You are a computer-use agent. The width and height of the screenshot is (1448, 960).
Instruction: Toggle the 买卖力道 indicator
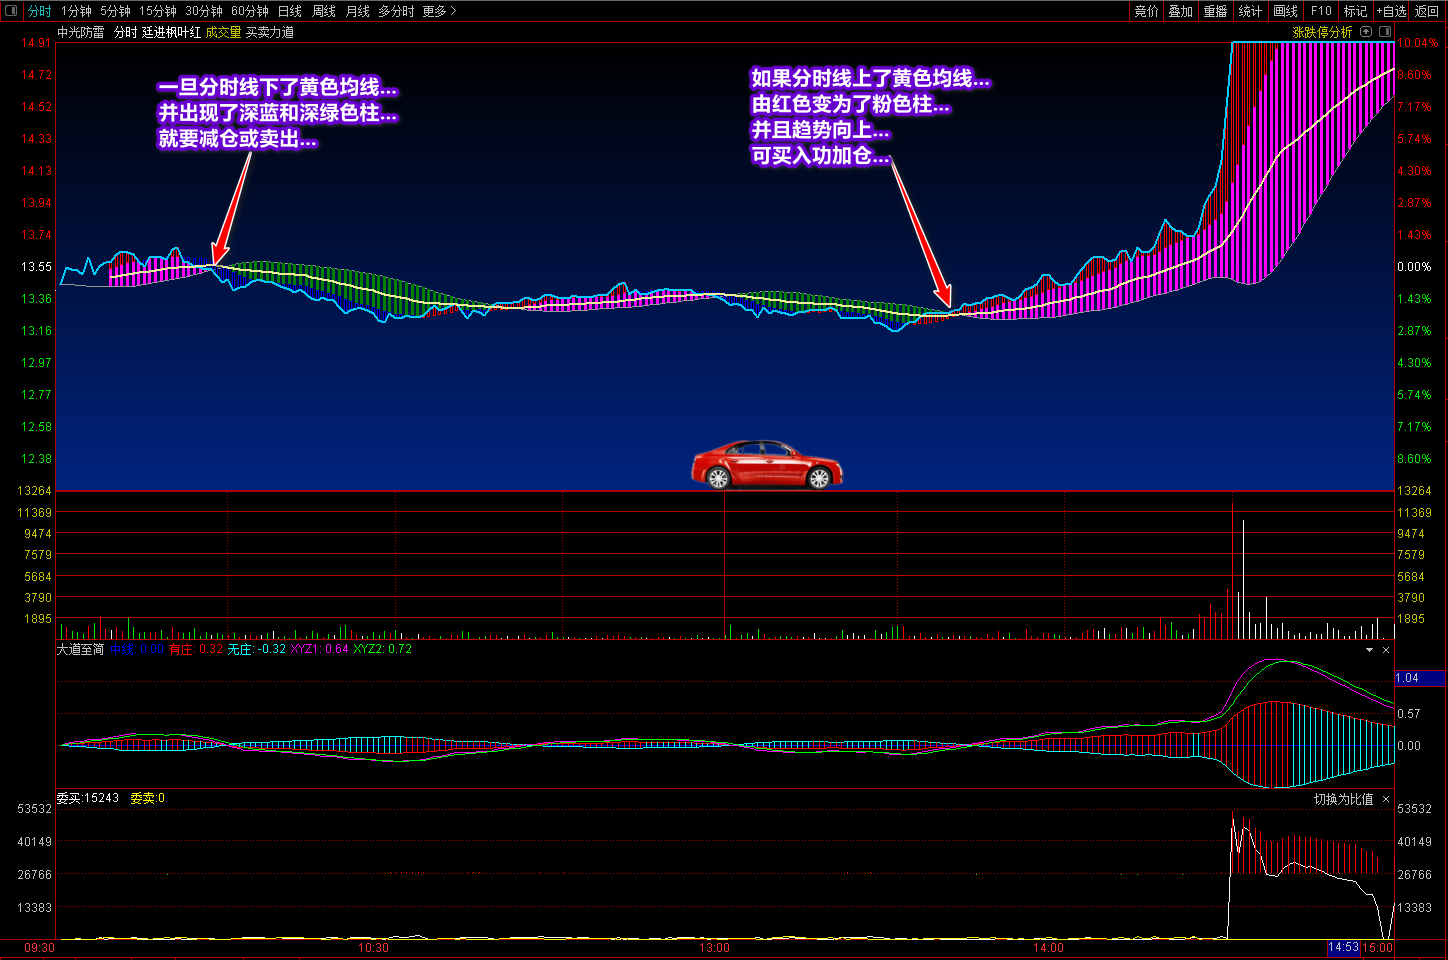click(x=270, y=32)
